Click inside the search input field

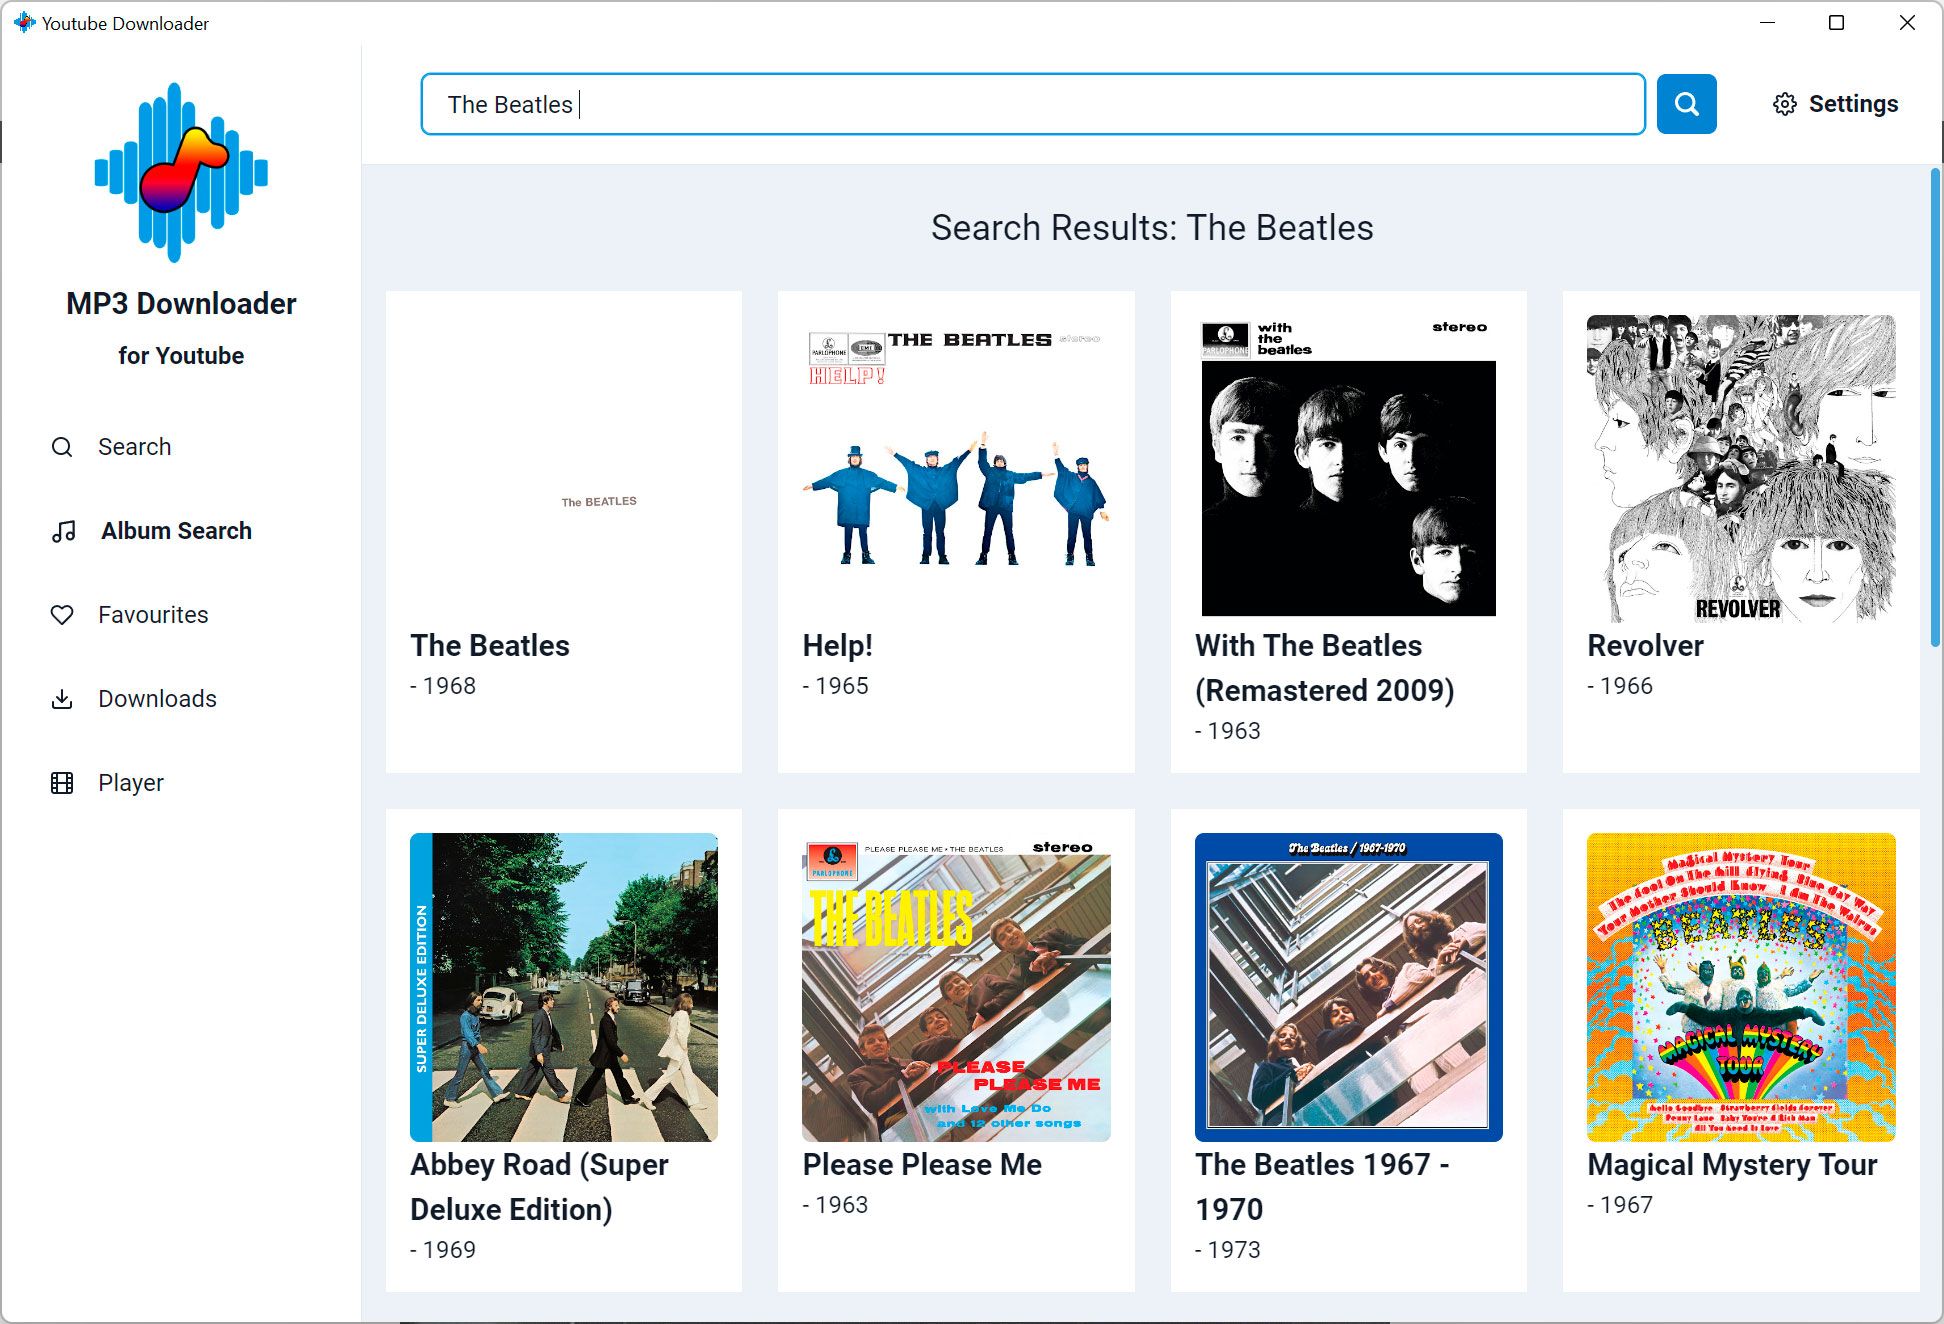click(x=1031, y=103)
